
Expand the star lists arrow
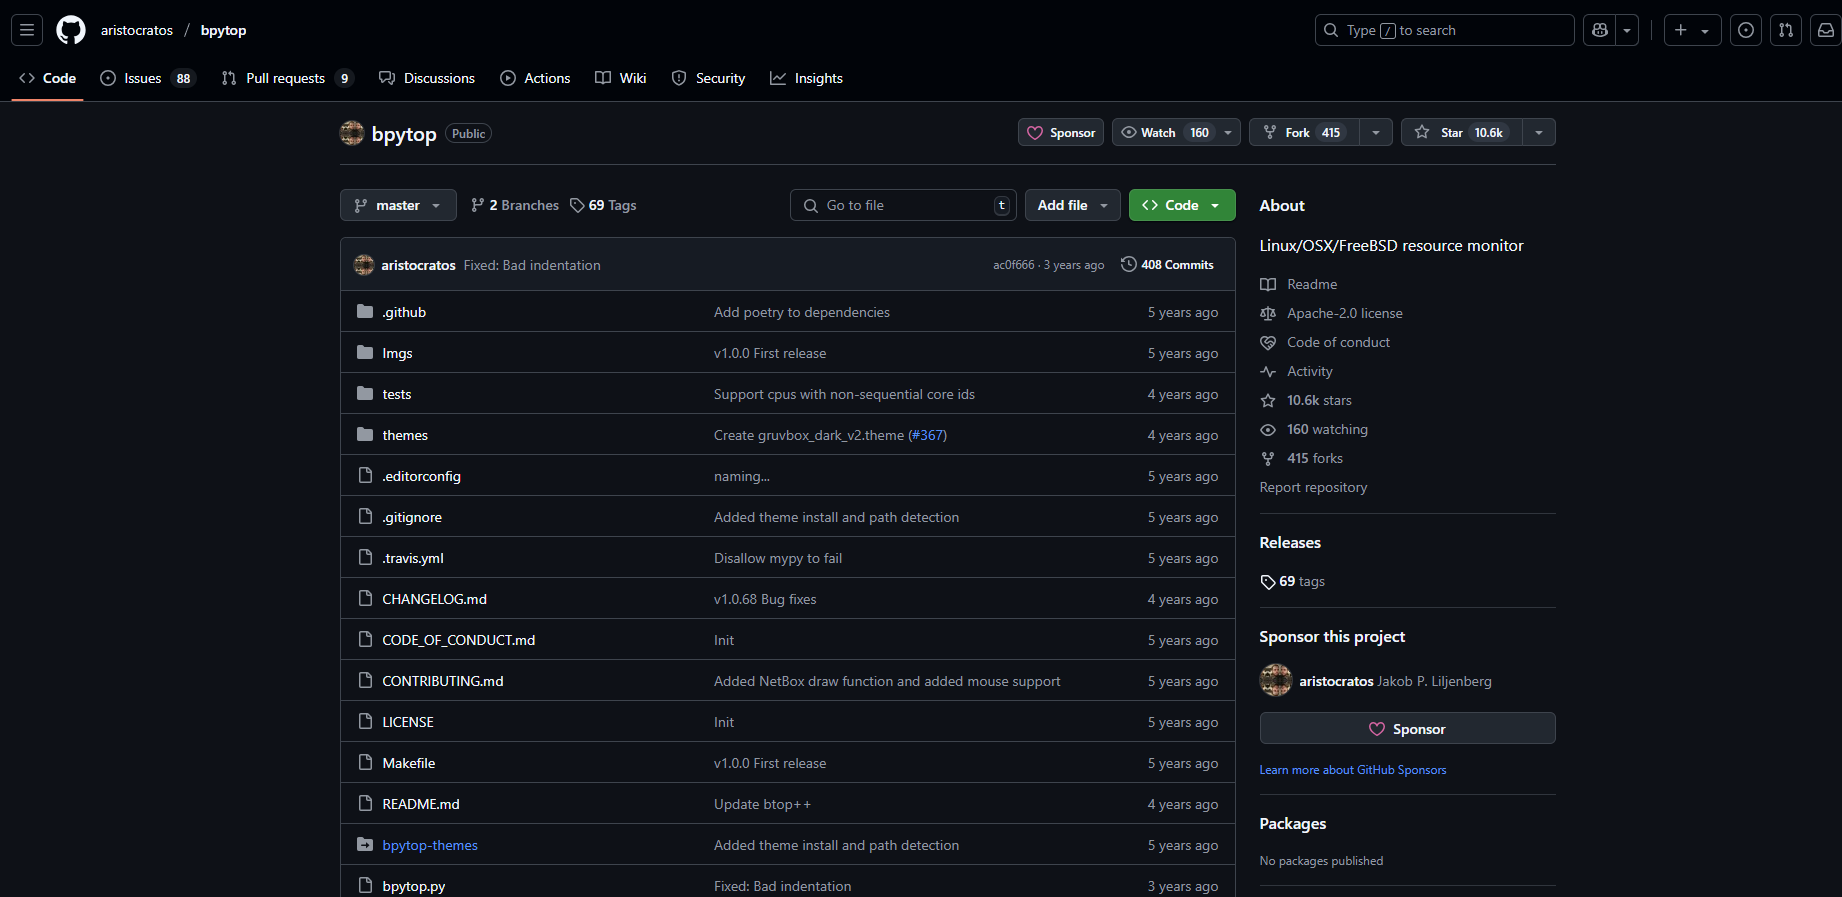tap(1539, 132)
